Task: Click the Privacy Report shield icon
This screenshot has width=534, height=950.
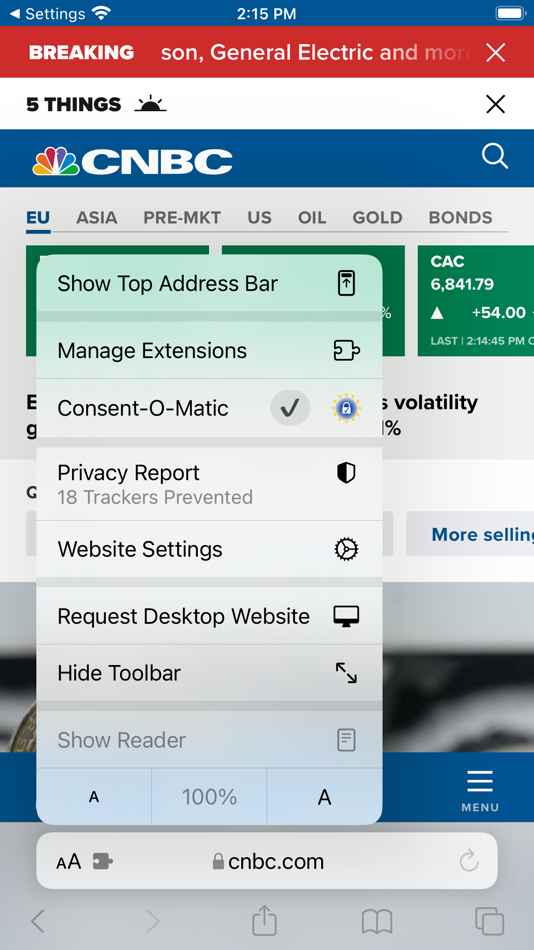Action: pos(346,473)
